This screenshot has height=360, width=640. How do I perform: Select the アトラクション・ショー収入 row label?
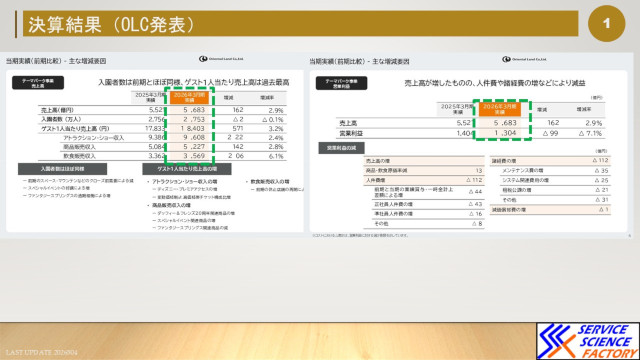[93, 138]
